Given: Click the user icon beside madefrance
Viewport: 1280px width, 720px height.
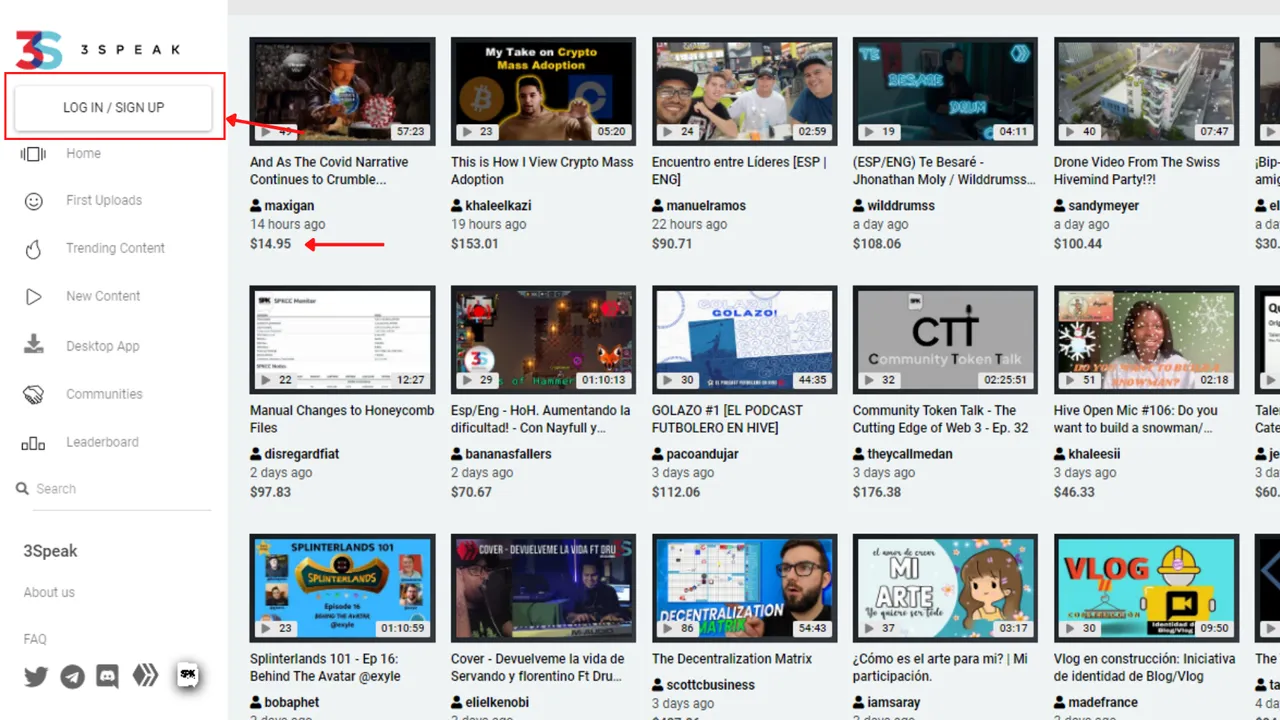Looking at the screenshot, I should point(1060,703).
